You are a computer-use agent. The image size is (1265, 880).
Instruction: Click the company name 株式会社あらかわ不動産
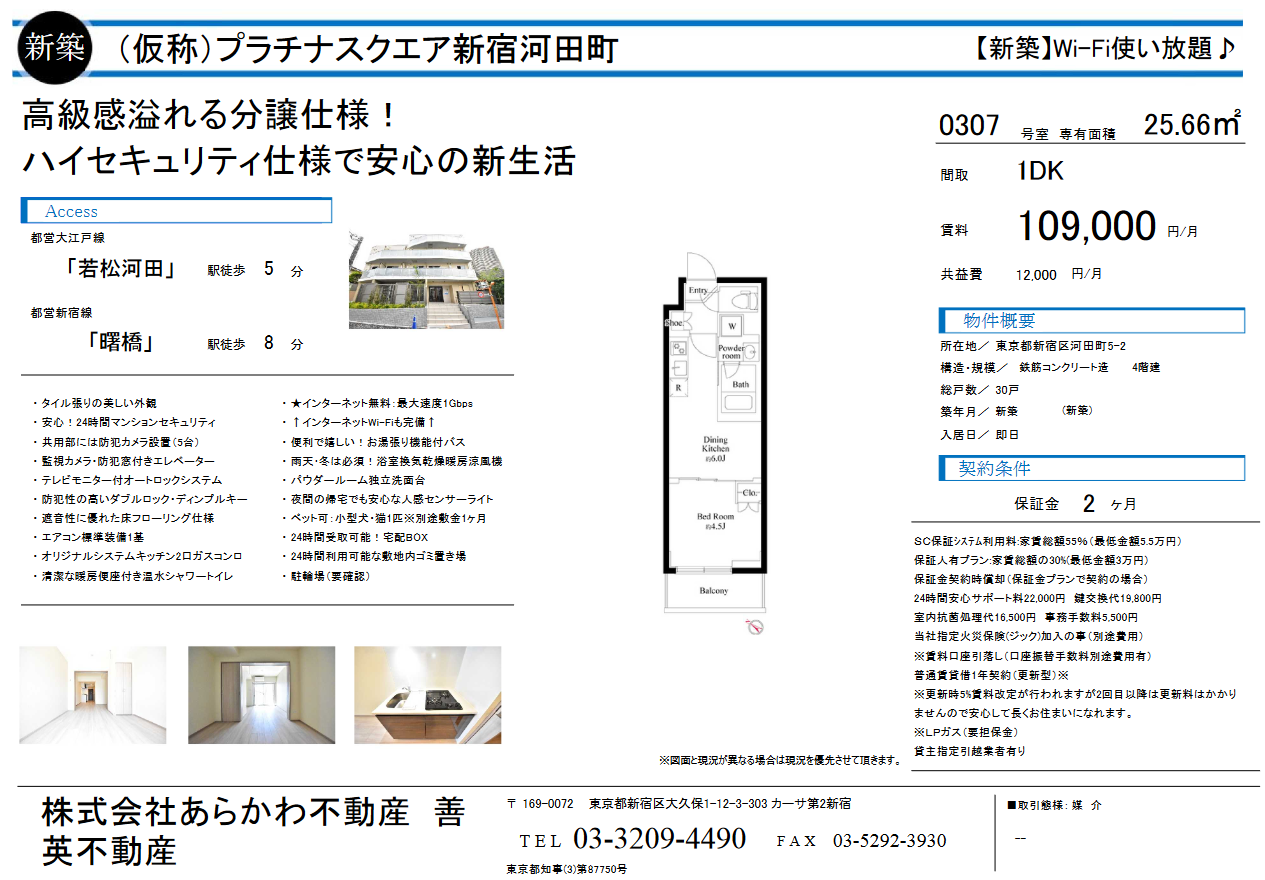pyautogui.click(x=225, y=813)
